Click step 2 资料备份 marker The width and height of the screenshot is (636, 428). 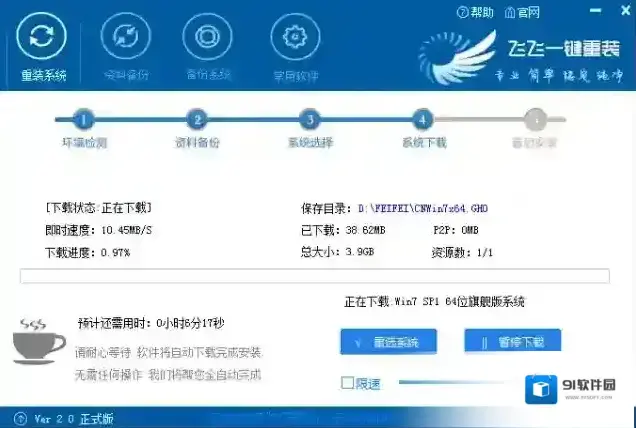click(197, 120)
